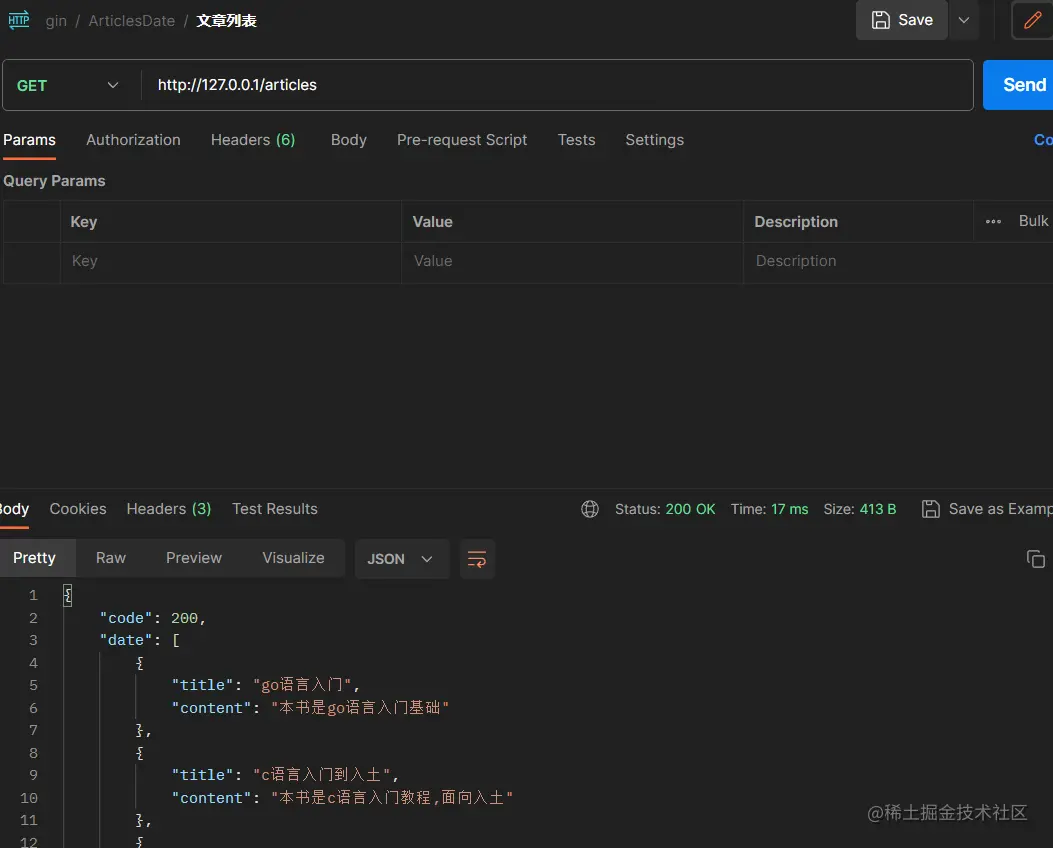Click the HTTP request type icon
1053x848 pixels.
(x=19, y=20)
